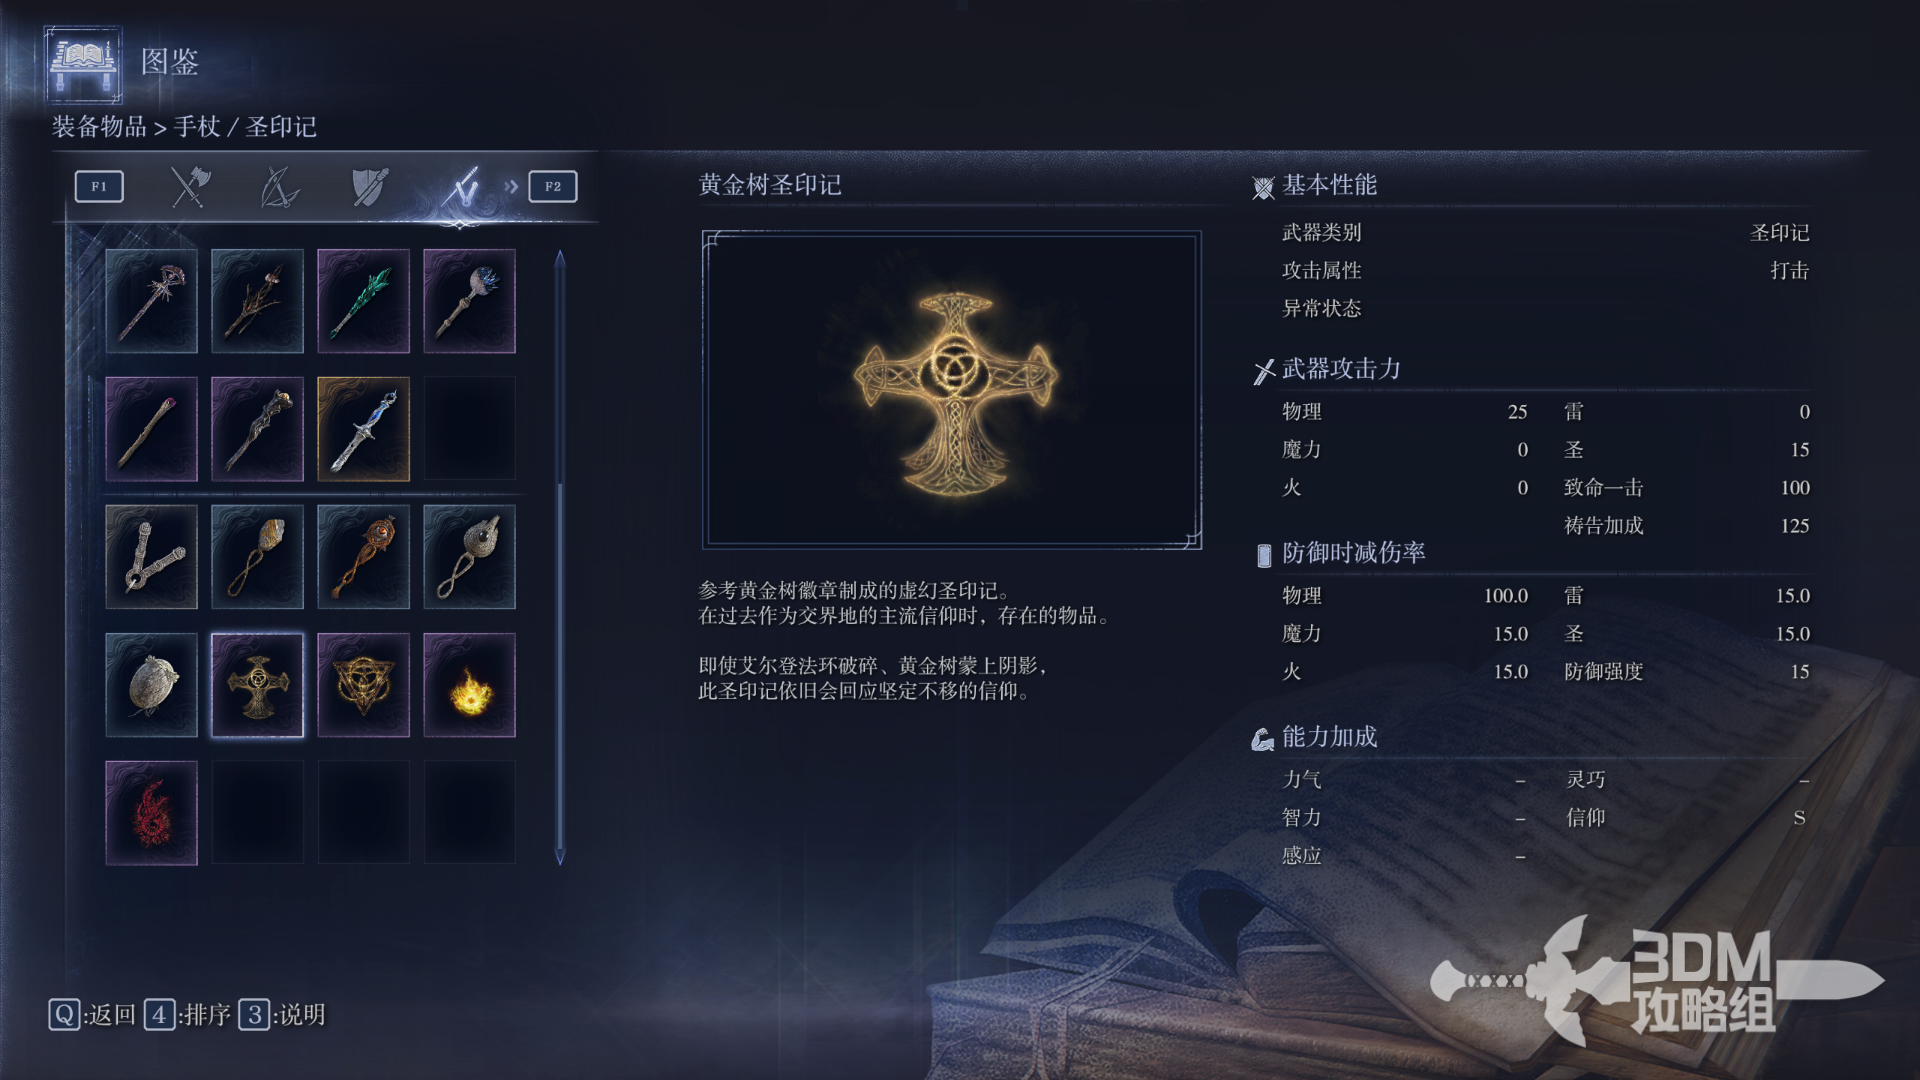Select the staffs and seals tab

click(462, 186)
